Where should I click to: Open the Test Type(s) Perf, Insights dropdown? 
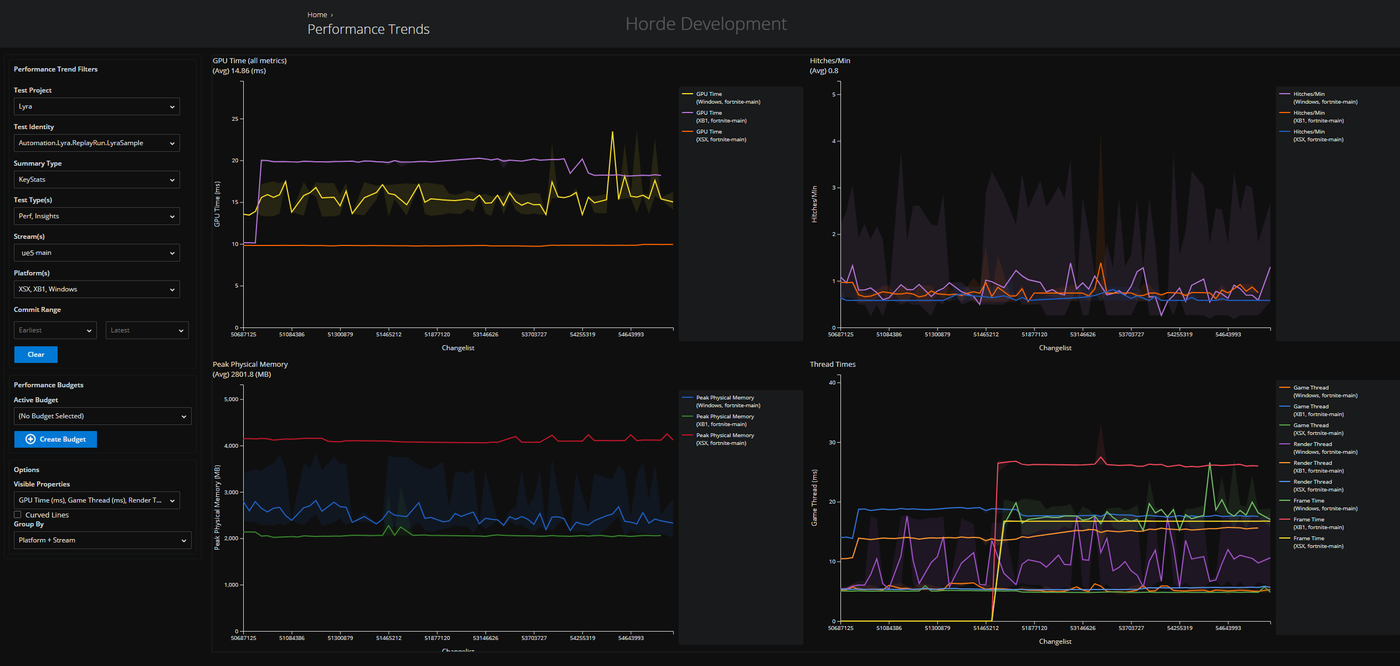pyautogui.click(x=97, y=216)
